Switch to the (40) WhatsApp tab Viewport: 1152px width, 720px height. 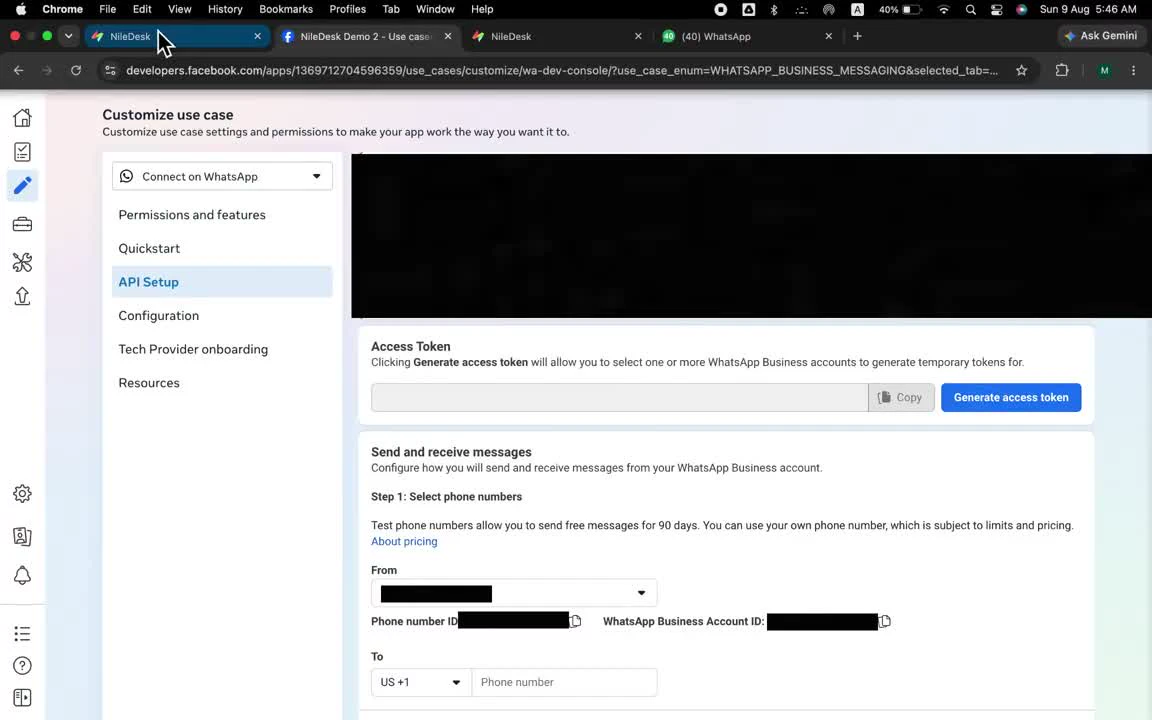[x=746, y=36]
